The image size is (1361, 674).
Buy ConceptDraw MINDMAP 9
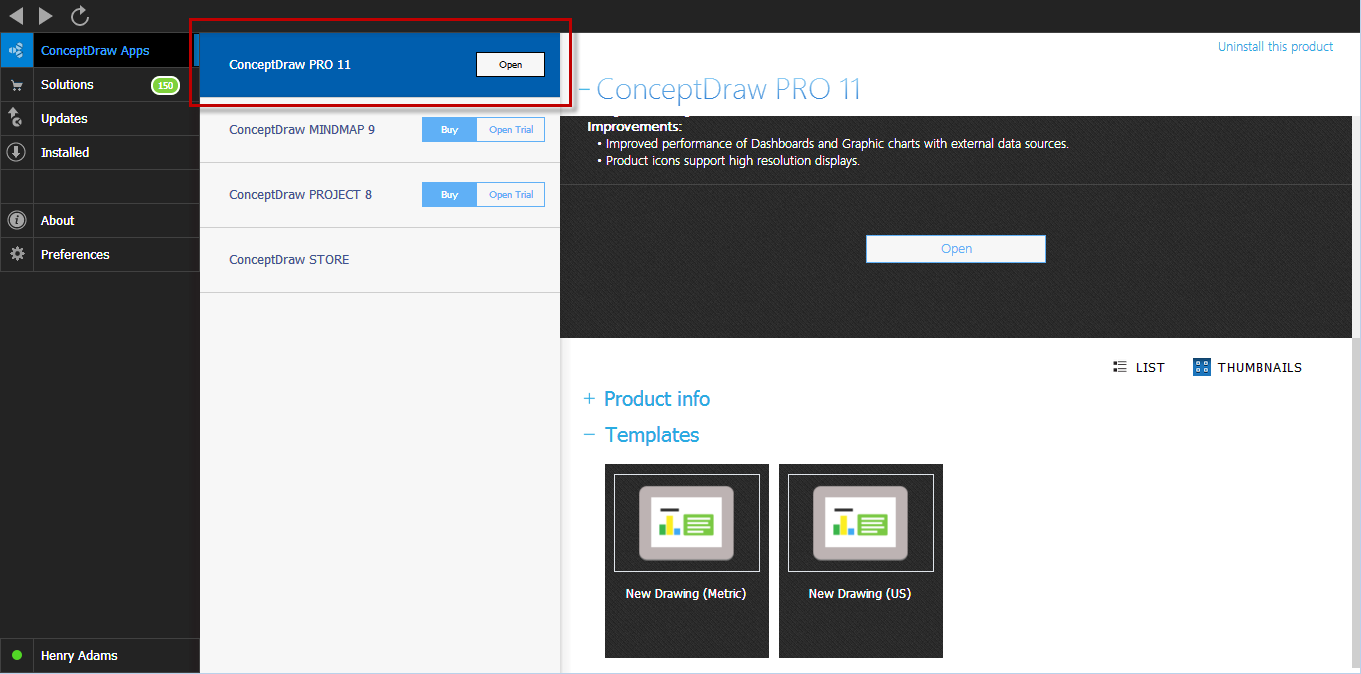pos(449,129)
